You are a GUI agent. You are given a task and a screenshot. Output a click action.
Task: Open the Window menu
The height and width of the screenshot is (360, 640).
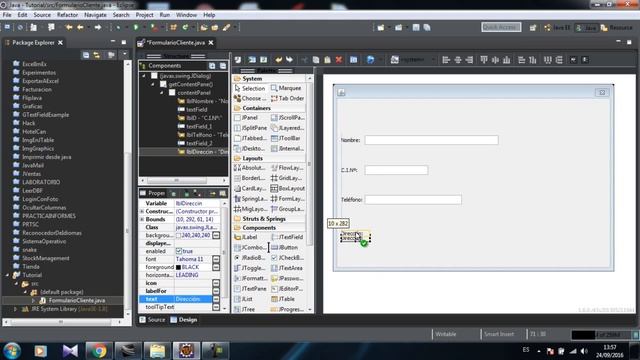pos(186,15)
